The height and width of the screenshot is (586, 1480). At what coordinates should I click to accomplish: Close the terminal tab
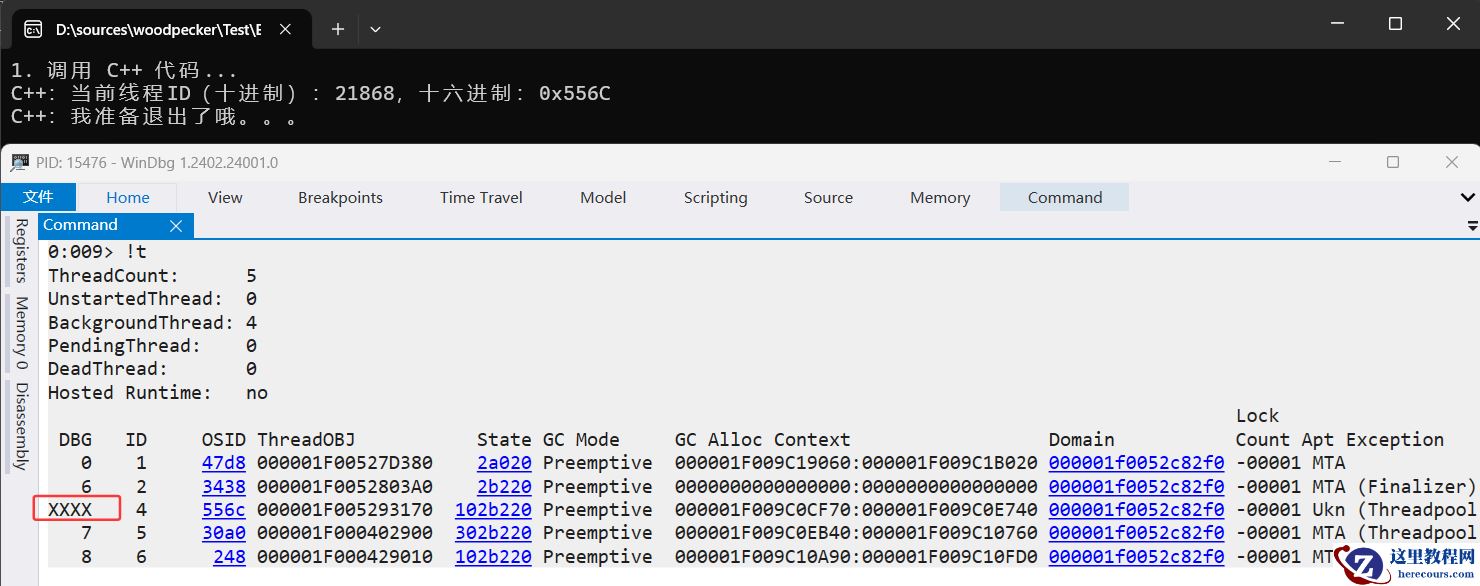click(x=285, y=29)
